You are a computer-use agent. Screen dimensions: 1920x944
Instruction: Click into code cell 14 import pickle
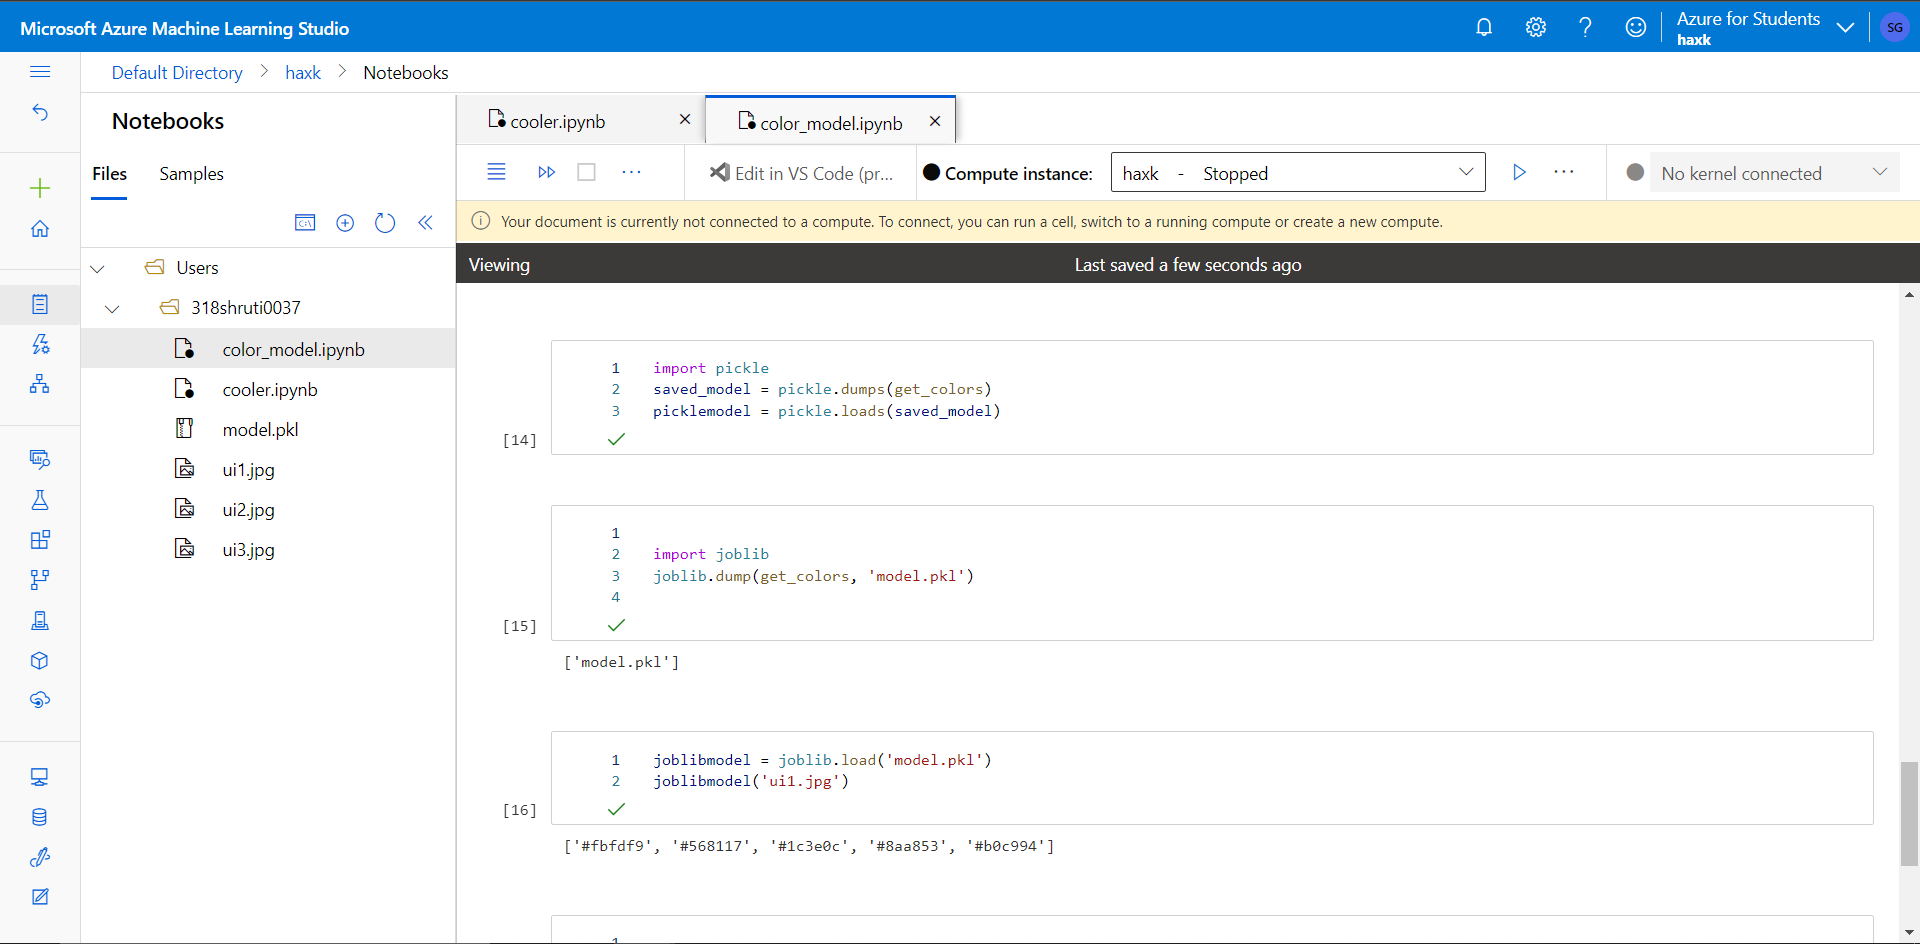(1212, 397)
